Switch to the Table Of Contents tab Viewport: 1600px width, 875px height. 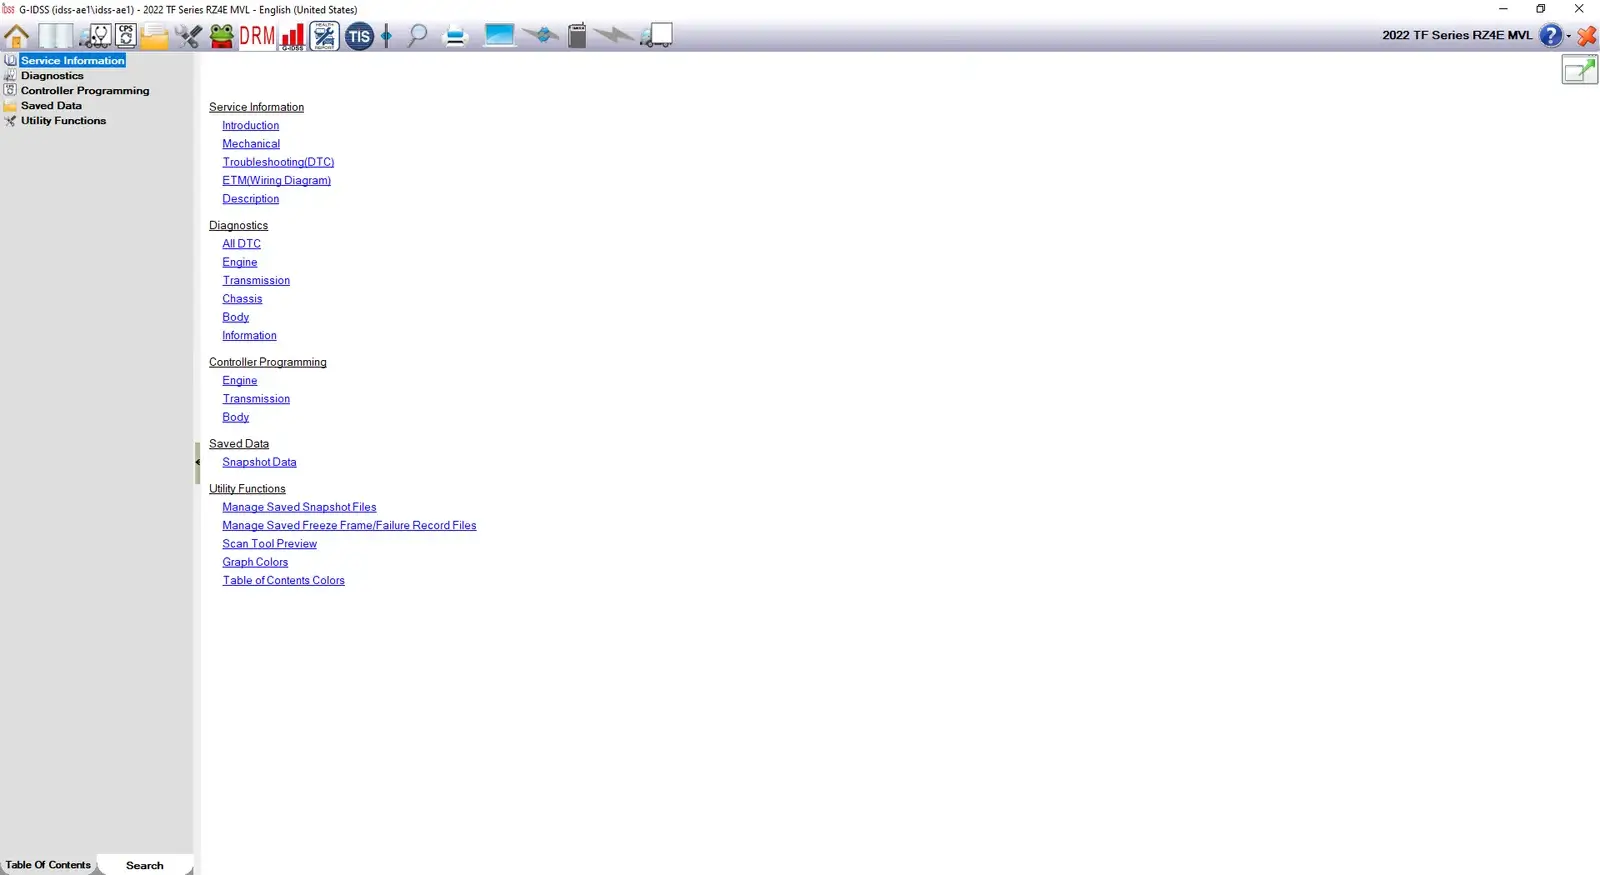click(x=48, y=865)
